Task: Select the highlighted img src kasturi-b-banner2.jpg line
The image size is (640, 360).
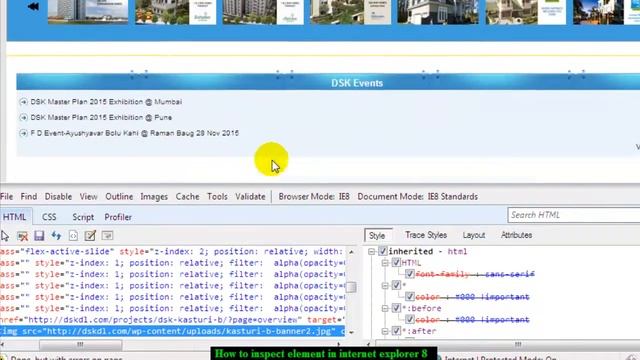Action: pyautogui.click(x=173, y=331)
